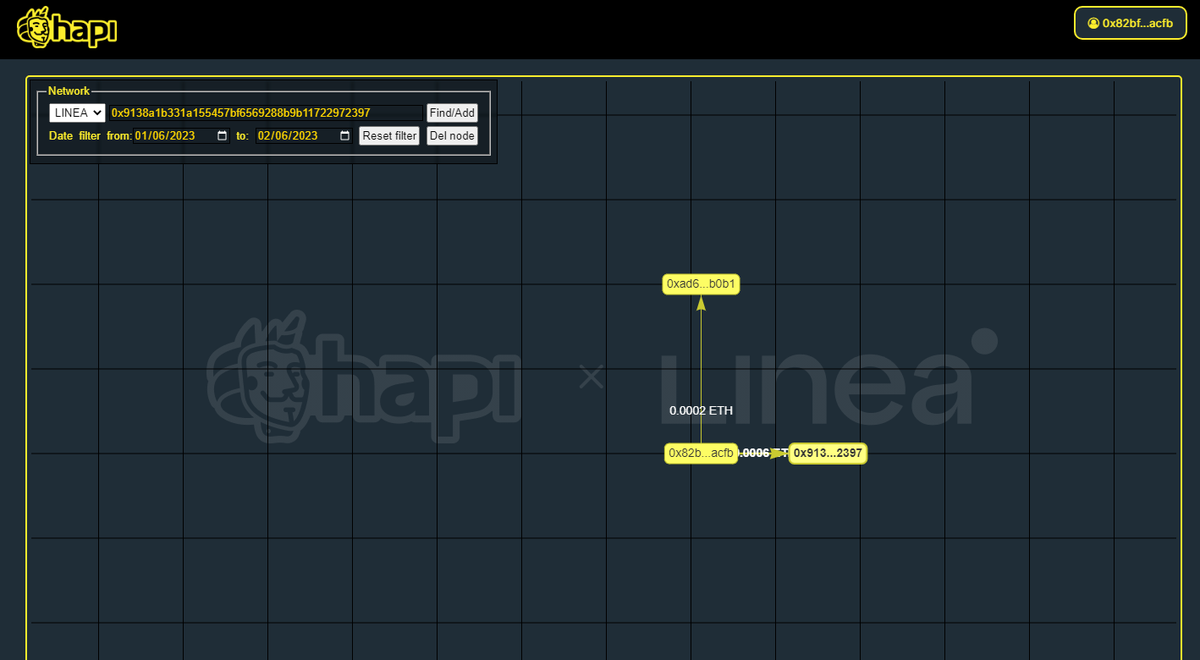Screen dimensions: 1200x660
Task: Click the Del node button
Action: click(452, 136)
